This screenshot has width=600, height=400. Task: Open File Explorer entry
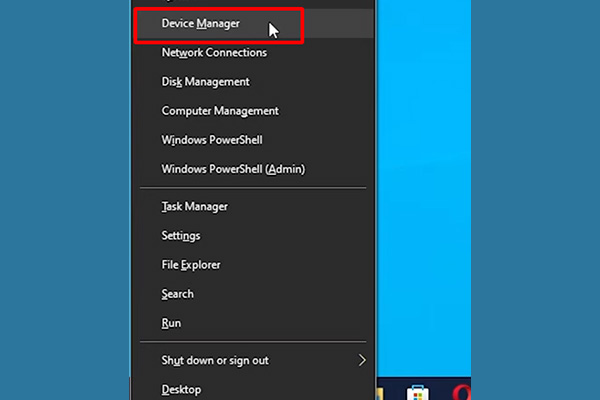click(x=253, y=265)
